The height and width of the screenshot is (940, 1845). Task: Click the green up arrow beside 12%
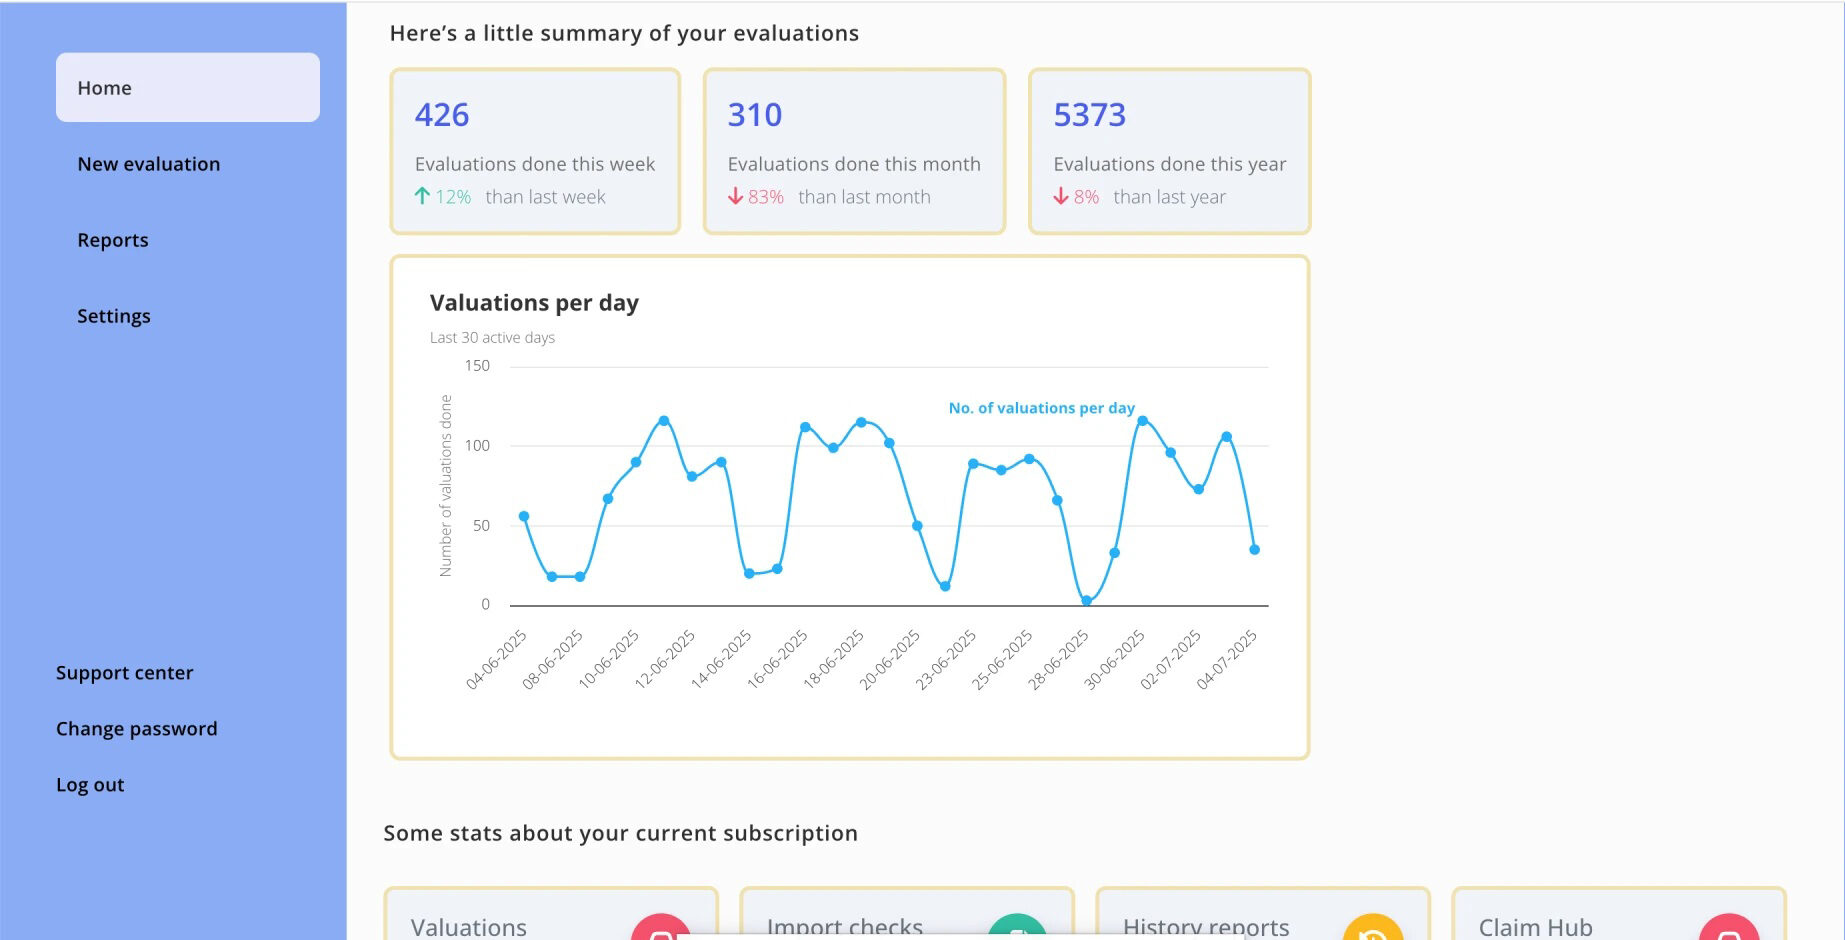click(x=422, y=197)
